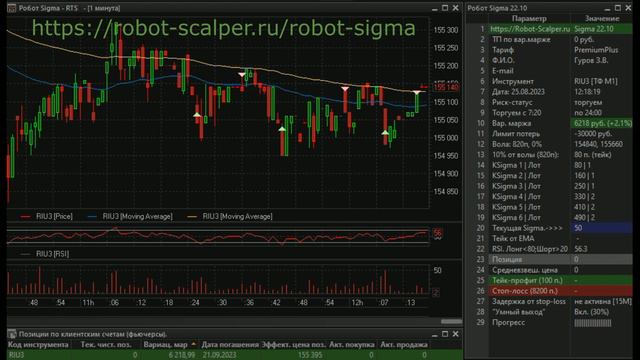
Task: Maximize the Робот Sigma 22.10 table window
Action: [618, 8]
